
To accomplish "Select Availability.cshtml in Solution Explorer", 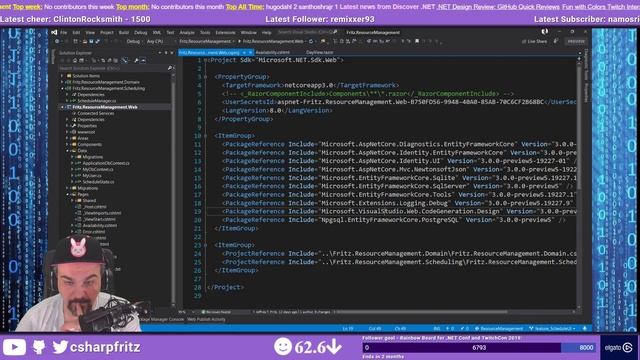I will click(x=100, y=225).
